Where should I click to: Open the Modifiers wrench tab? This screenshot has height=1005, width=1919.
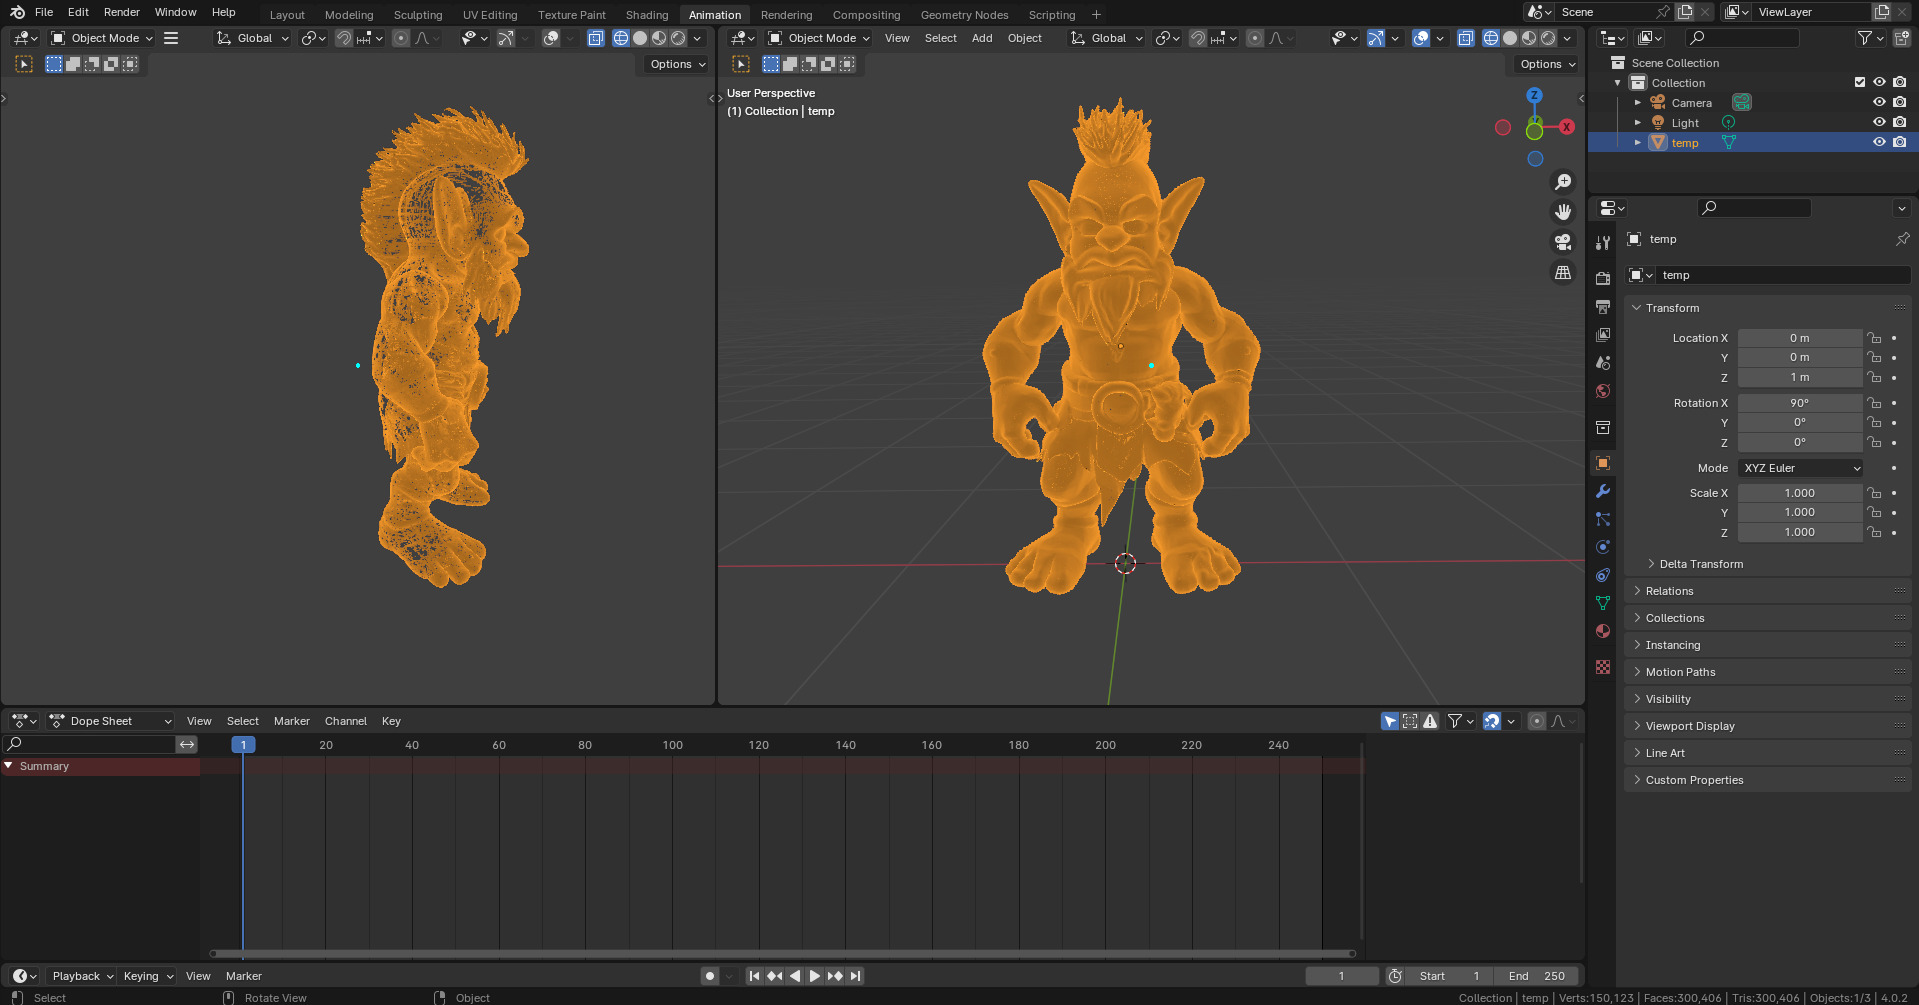[x=1603, y=491]
